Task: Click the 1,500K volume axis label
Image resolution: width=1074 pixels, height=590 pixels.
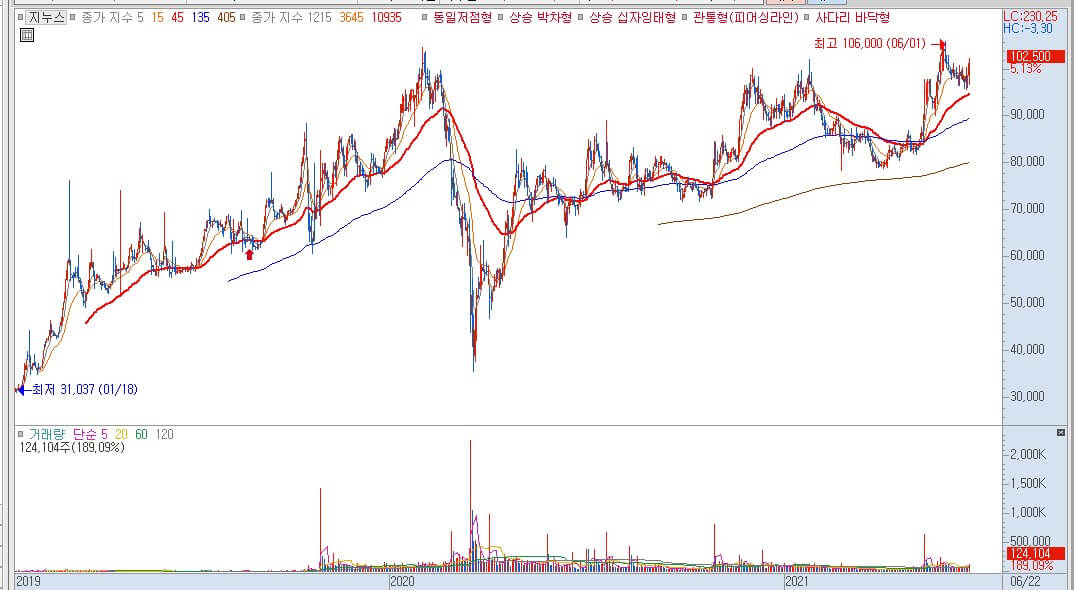Action: [x=1030, y=484]
